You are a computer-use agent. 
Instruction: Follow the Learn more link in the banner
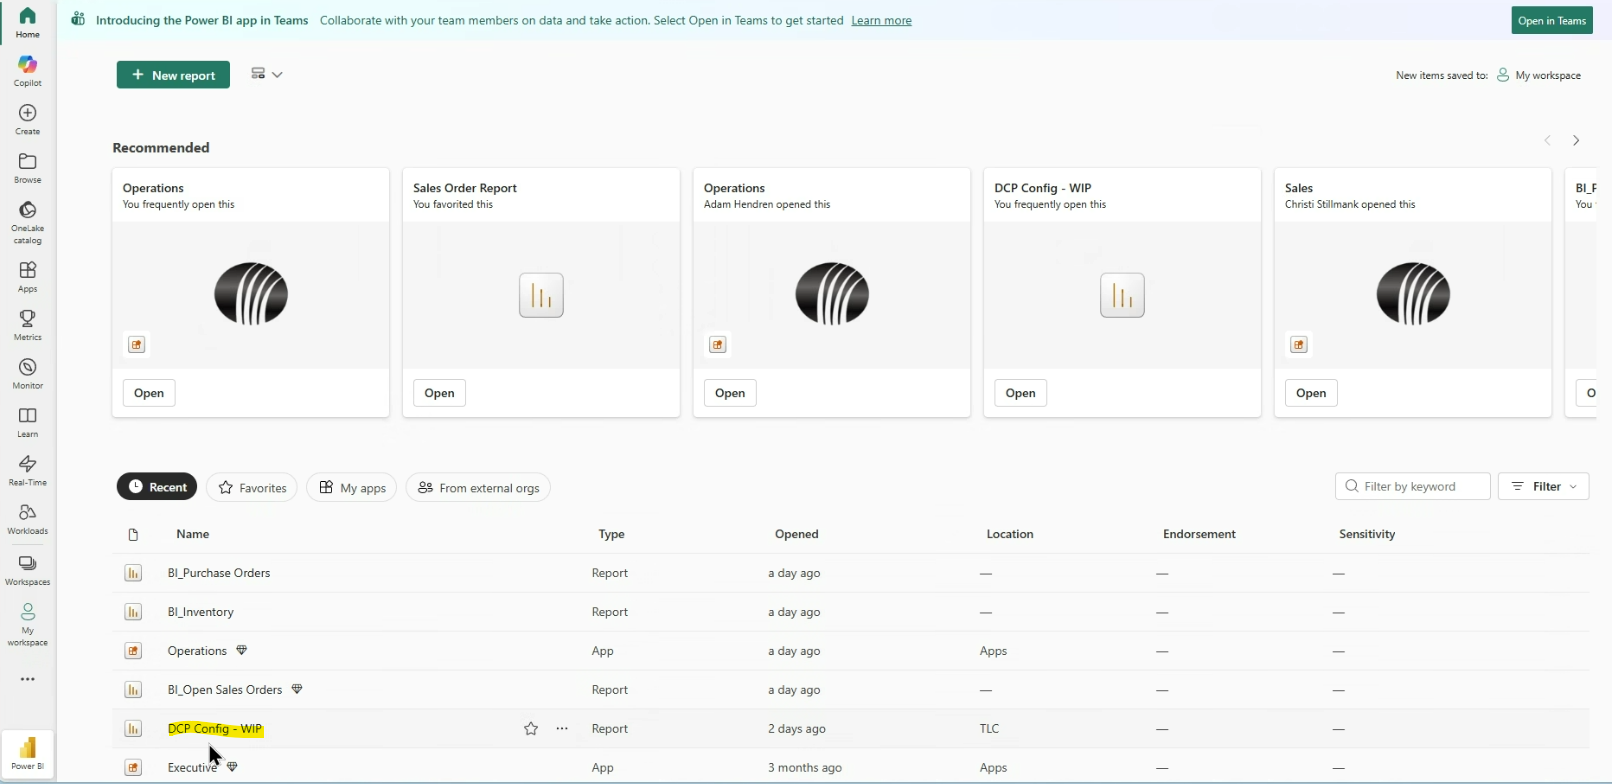(x=881, y=20)
